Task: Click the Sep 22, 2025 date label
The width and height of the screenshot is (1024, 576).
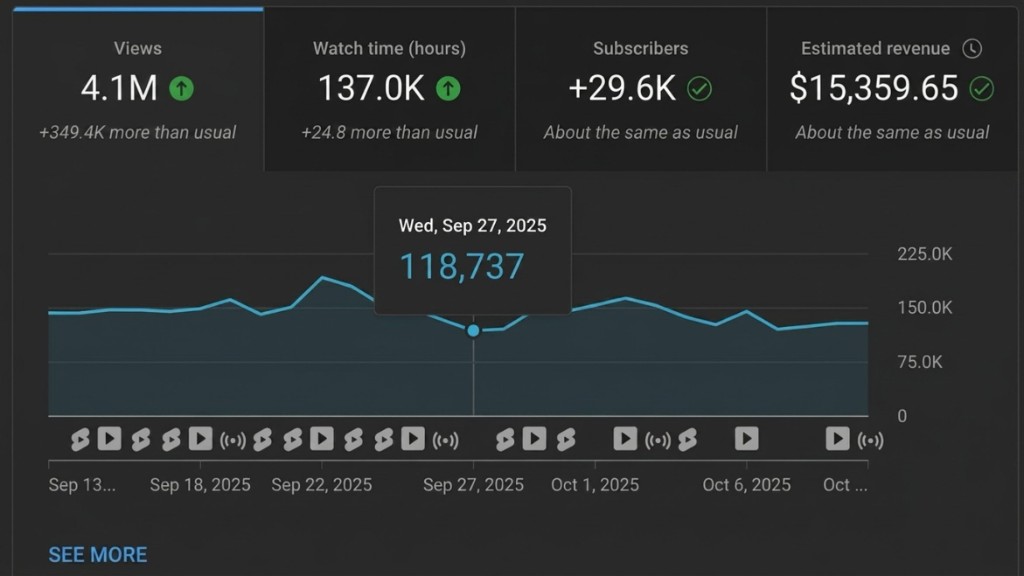Action: click(321, 485)
